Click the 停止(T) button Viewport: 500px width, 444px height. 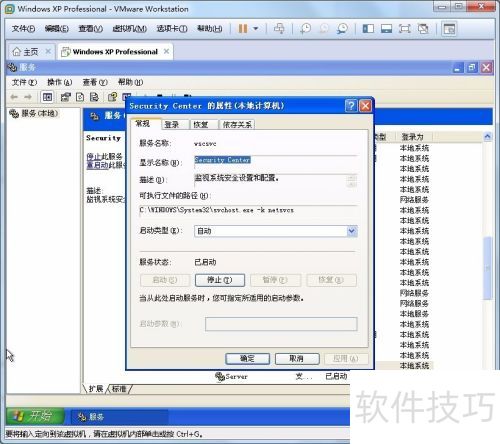pyautogui.click(x=220, y=280)
